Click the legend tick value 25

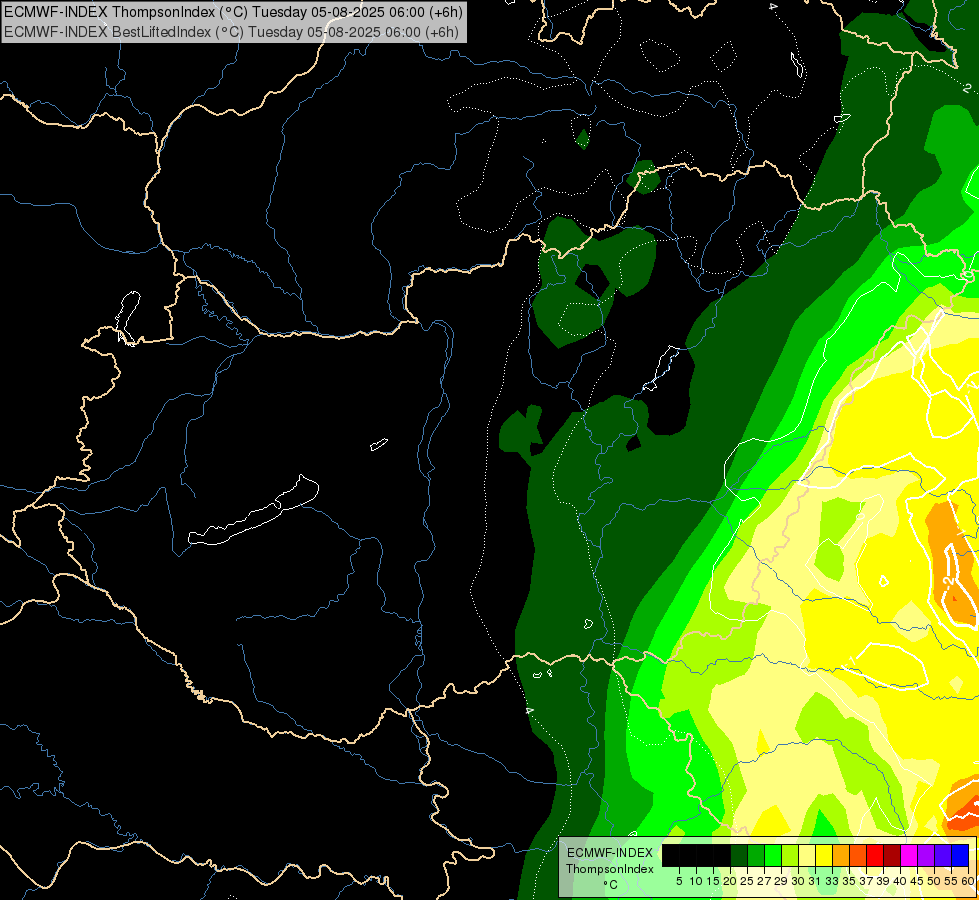pyautogui.click(x=747, y=881)
